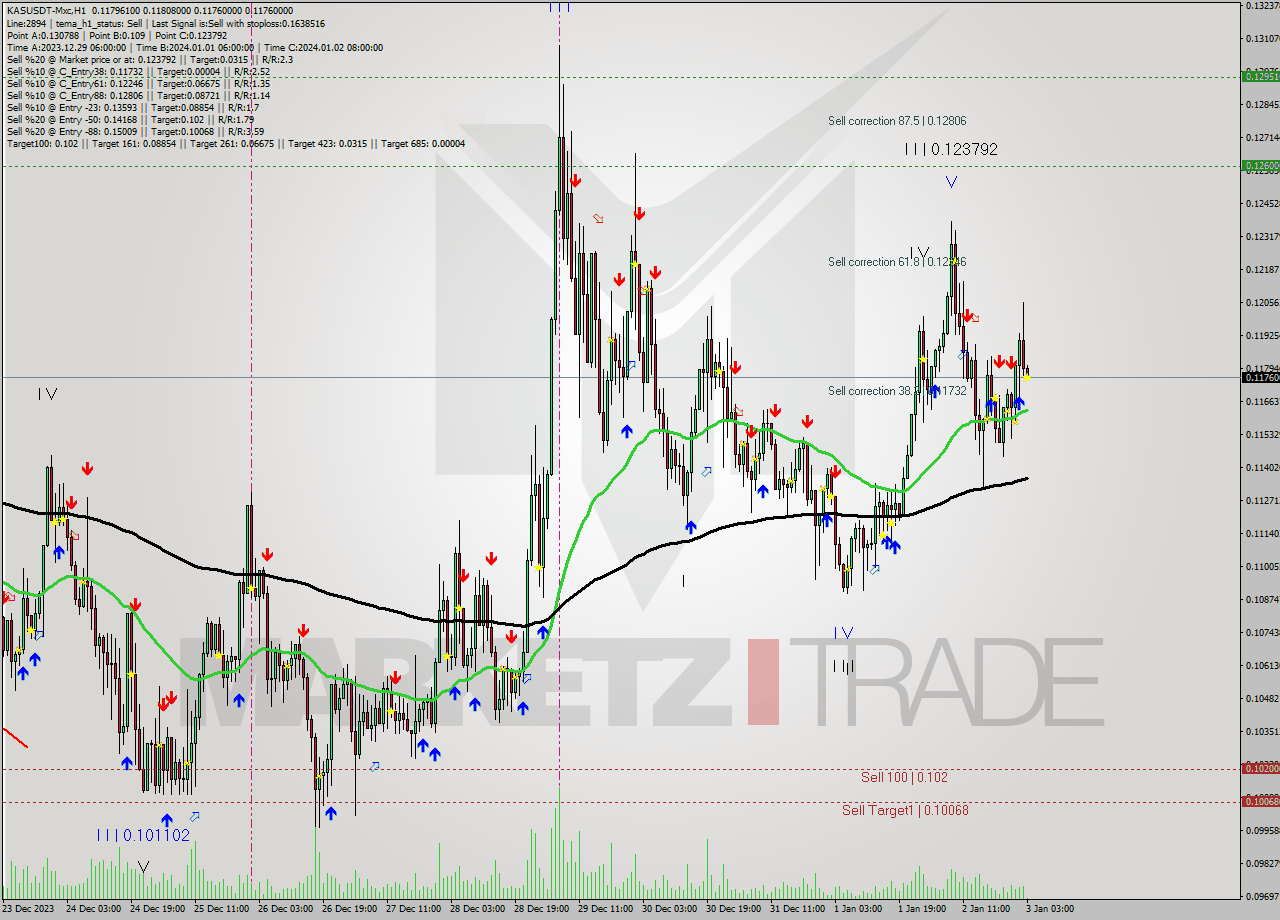Click the 0.12452 price axis value
This screenshot has height=920, width=1280.
point(1262,203)
